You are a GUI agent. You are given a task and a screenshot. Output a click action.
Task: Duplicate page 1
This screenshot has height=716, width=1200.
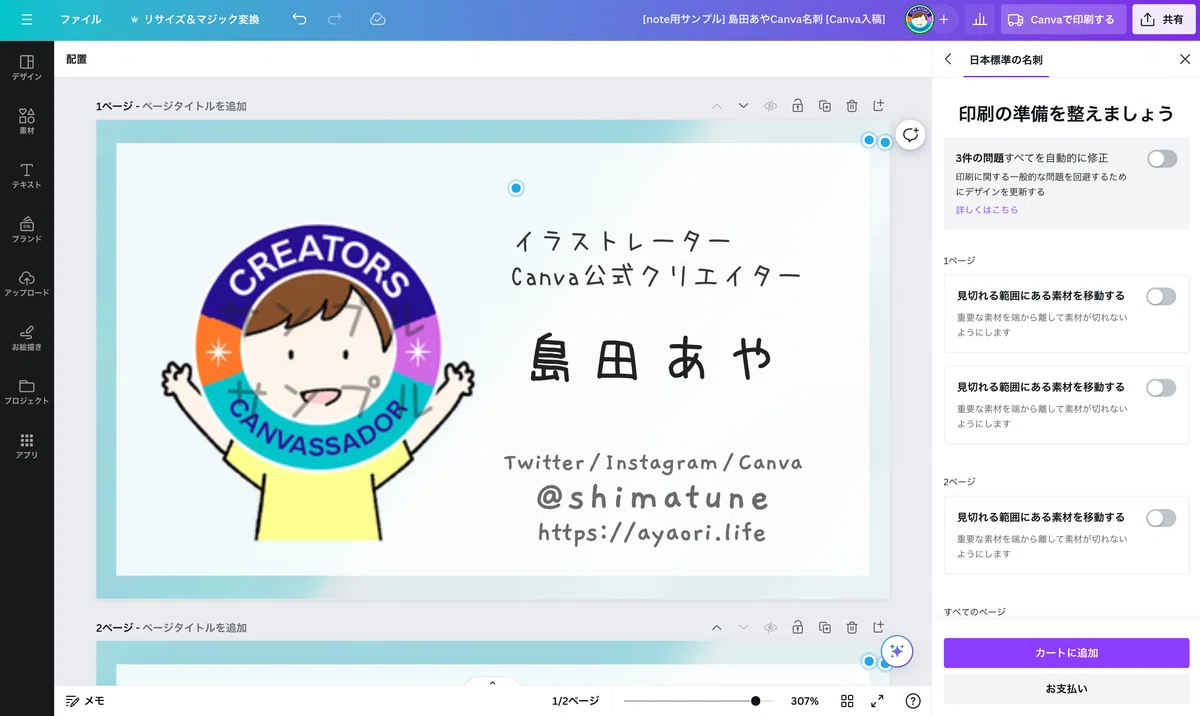point(824,106)
